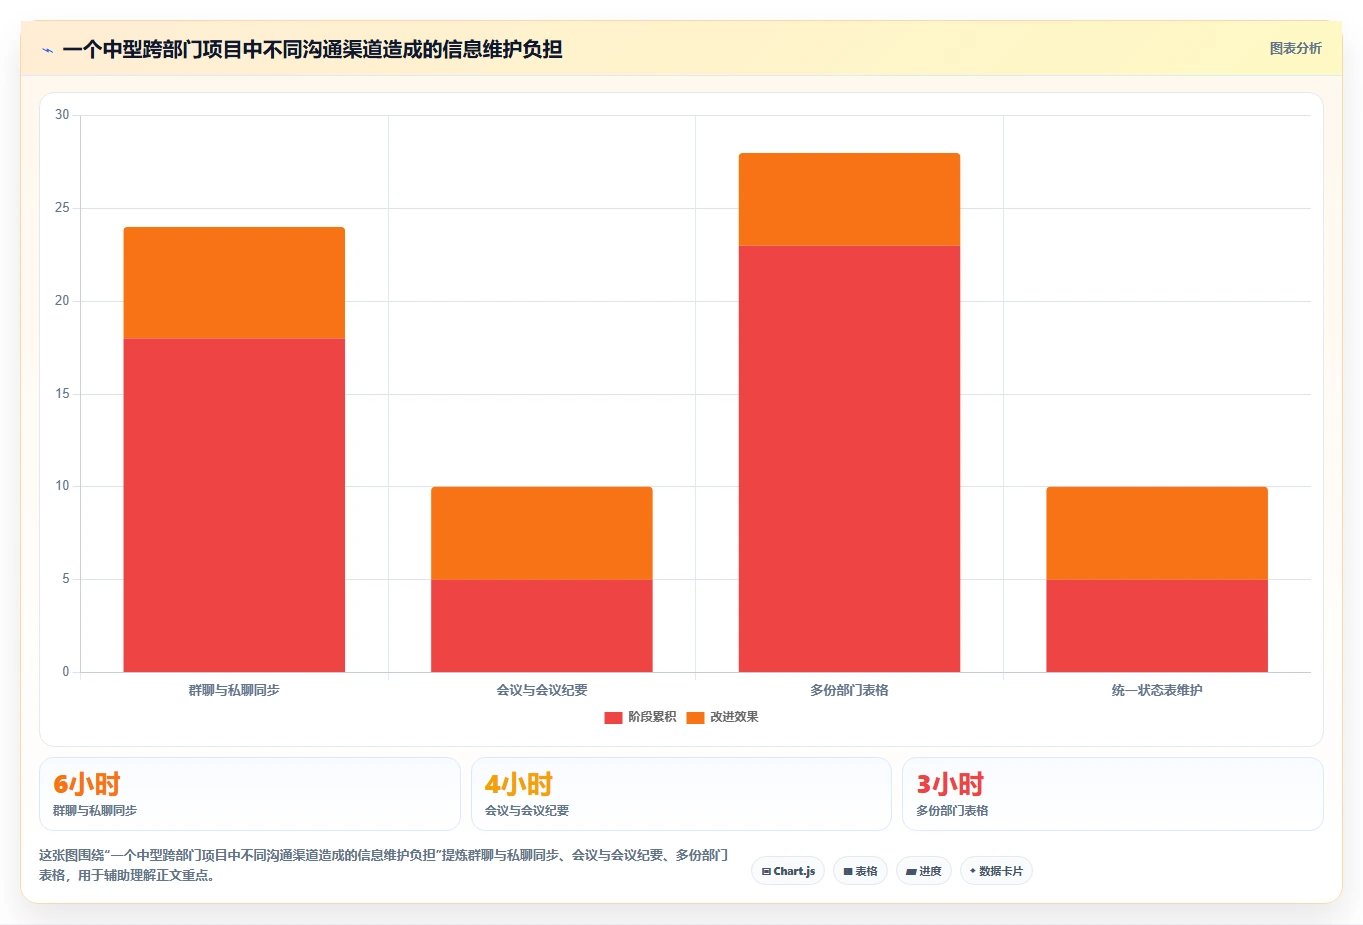
Task: Click the red 阶段累积 legend swatch
Action: coord(613,718)
